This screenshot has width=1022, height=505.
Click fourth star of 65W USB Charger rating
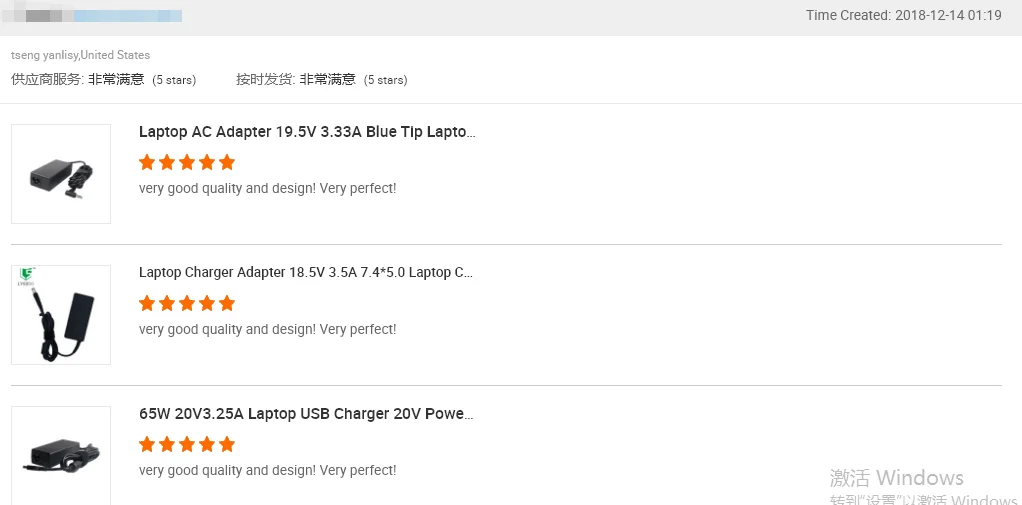pyautogui.click(x=207, y=444)
